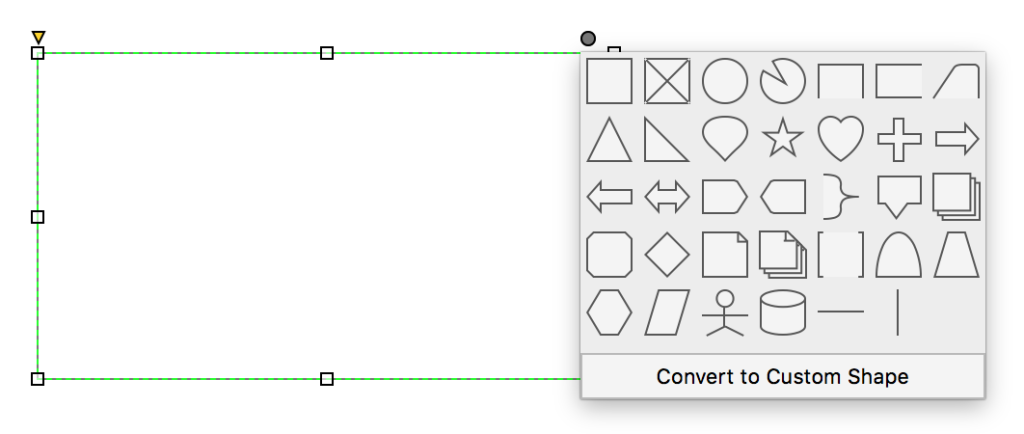Image resolution: width=1024 pixels, height=434 pixels.
Task: Choose the pie wedge circle shape
Action: pos(782,81)
